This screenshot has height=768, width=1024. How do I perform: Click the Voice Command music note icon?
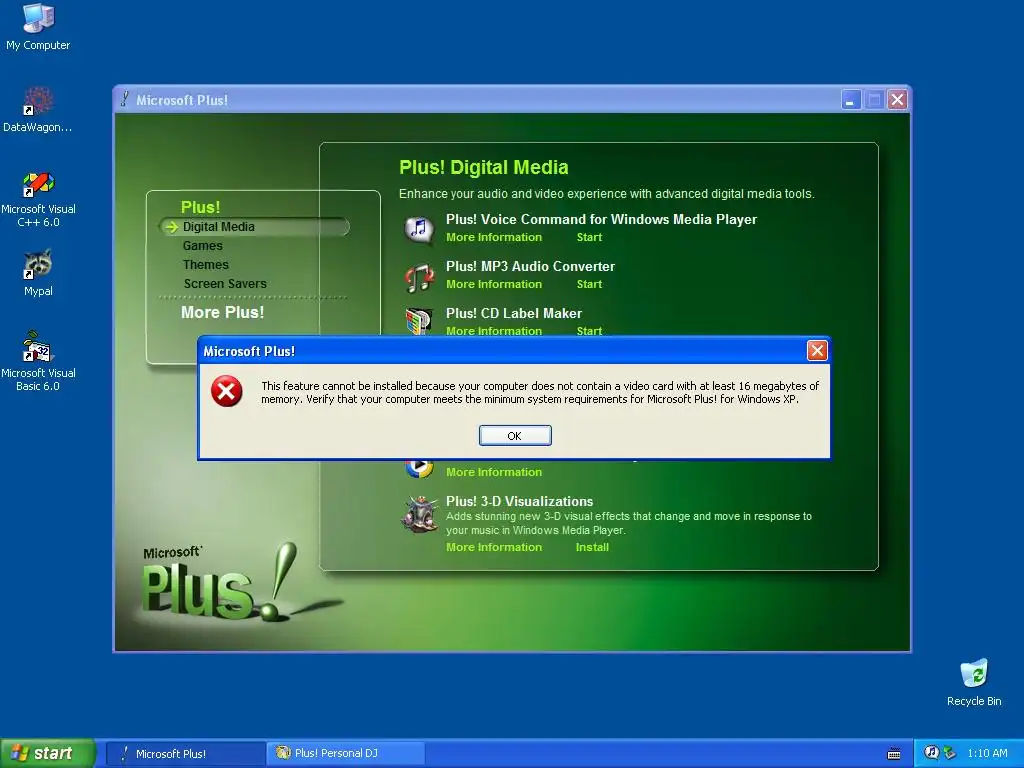(x=419, y=229)
